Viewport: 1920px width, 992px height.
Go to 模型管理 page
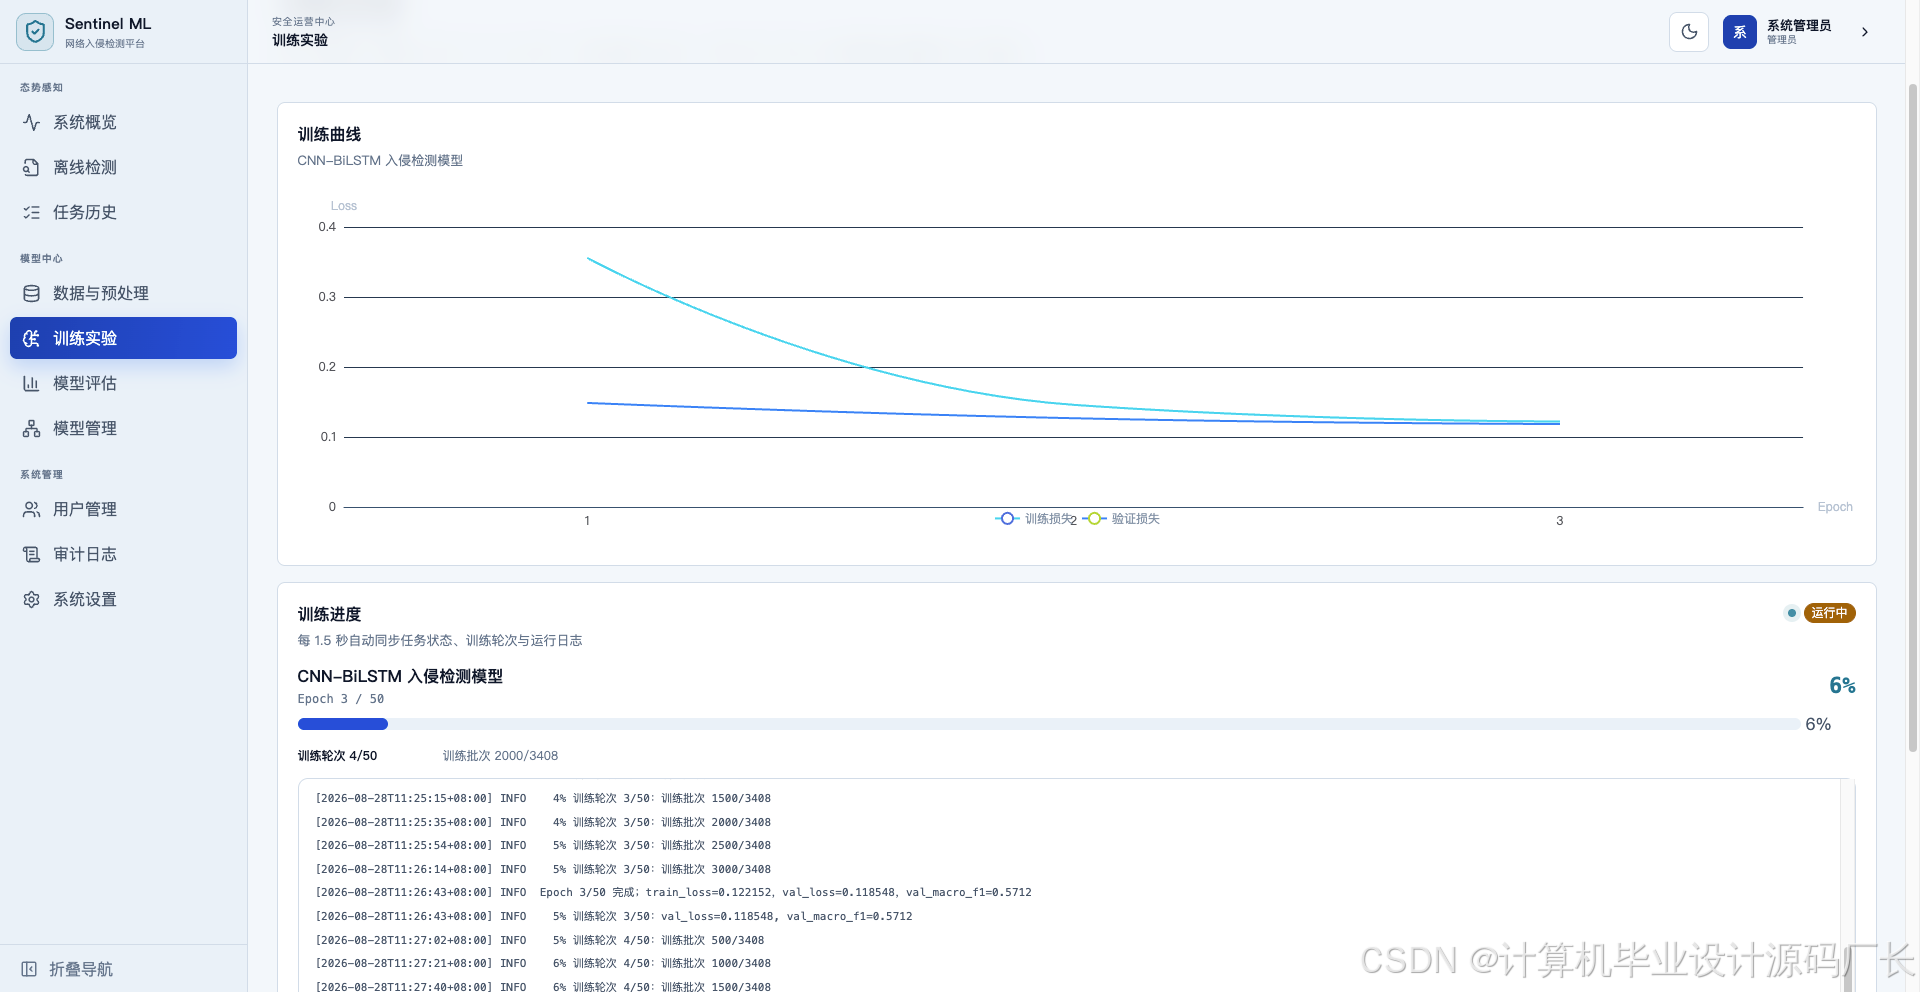coord(123,428)
